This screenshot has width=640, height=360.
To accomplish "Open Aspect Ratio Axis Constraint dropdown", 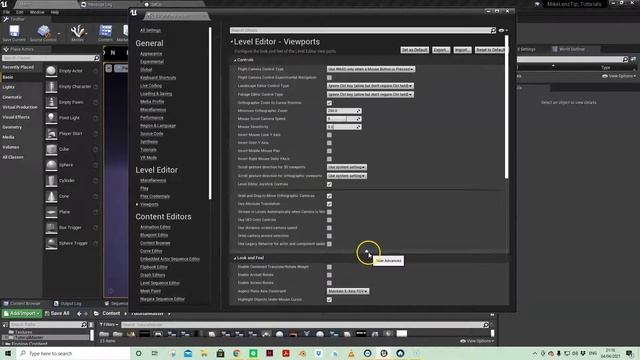I will pyautogui.click(x=348, y=291).
